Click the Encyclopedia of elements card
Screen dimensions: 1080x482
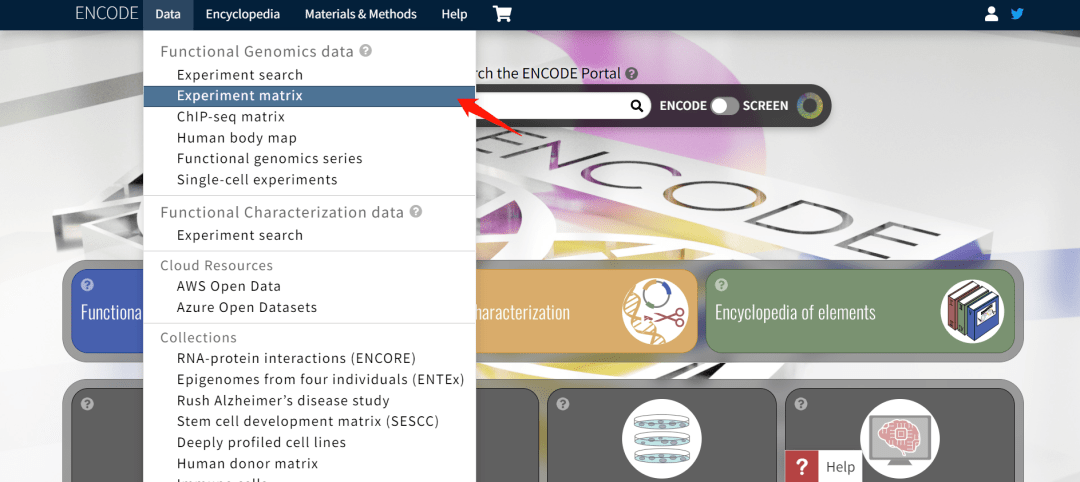point(859,313)
